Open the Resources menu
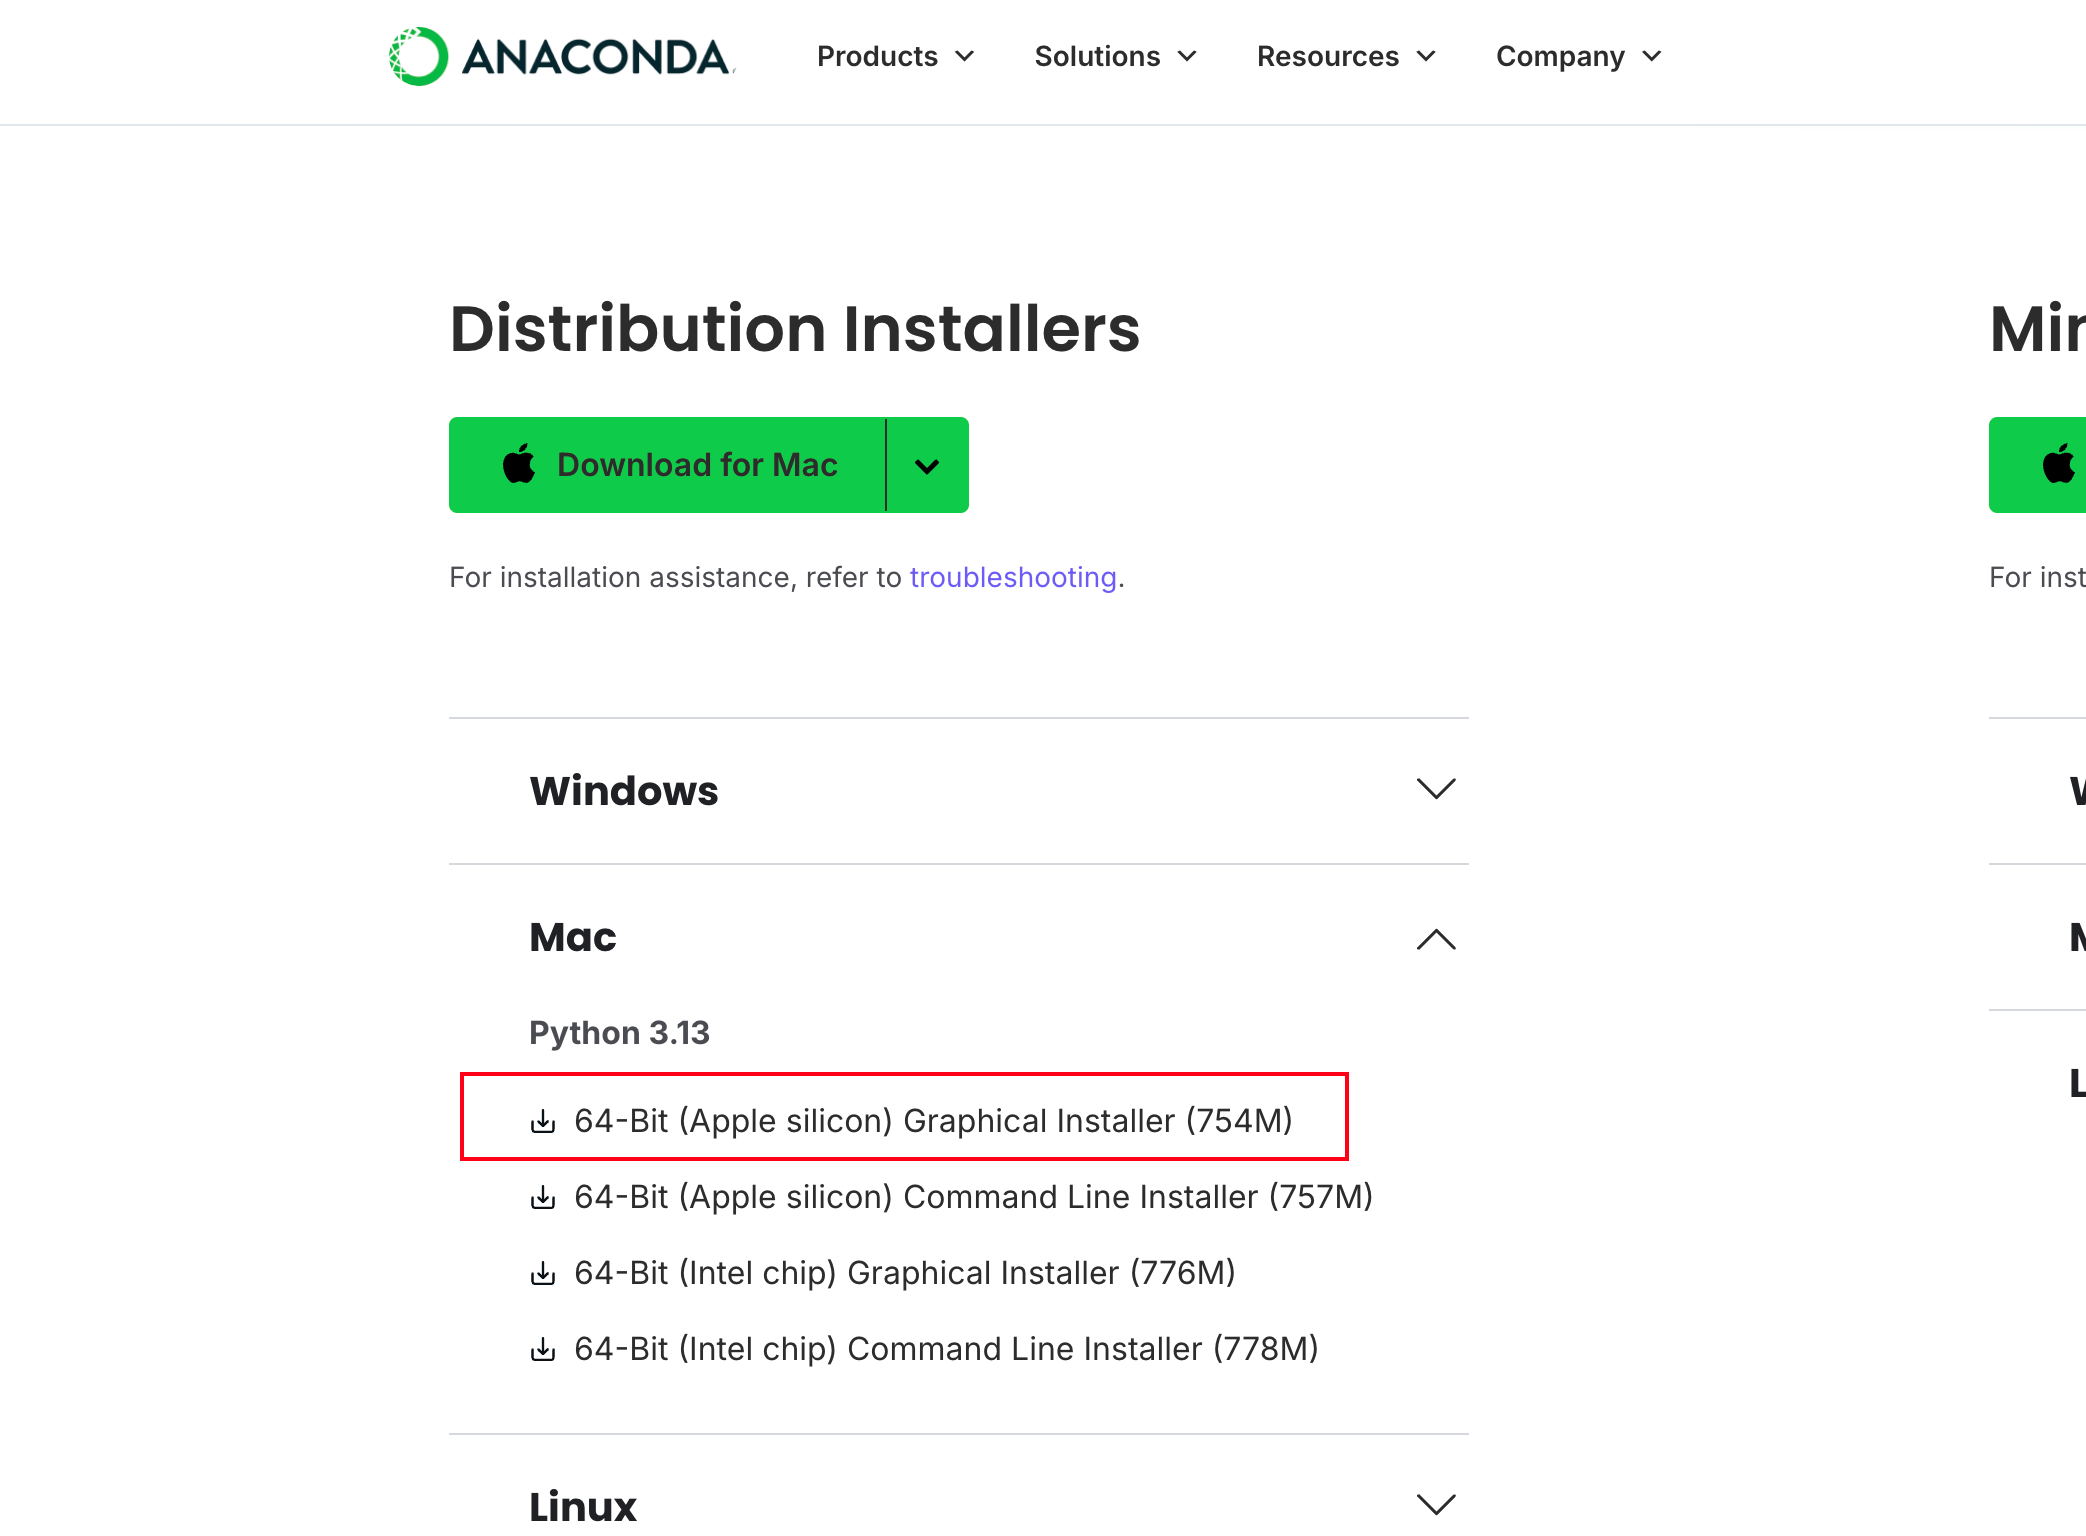This screenshot has width=2086, height=1536. coord(1346,57)
